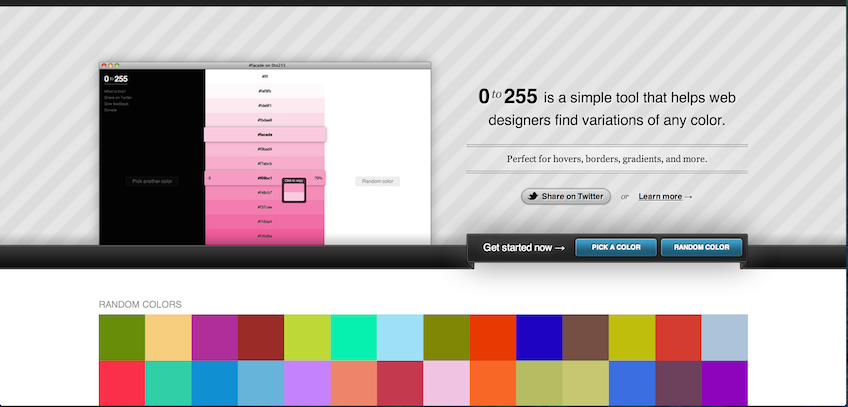Pick the magenta swatch in top row
848x407 pixels.
pos(214,337)
